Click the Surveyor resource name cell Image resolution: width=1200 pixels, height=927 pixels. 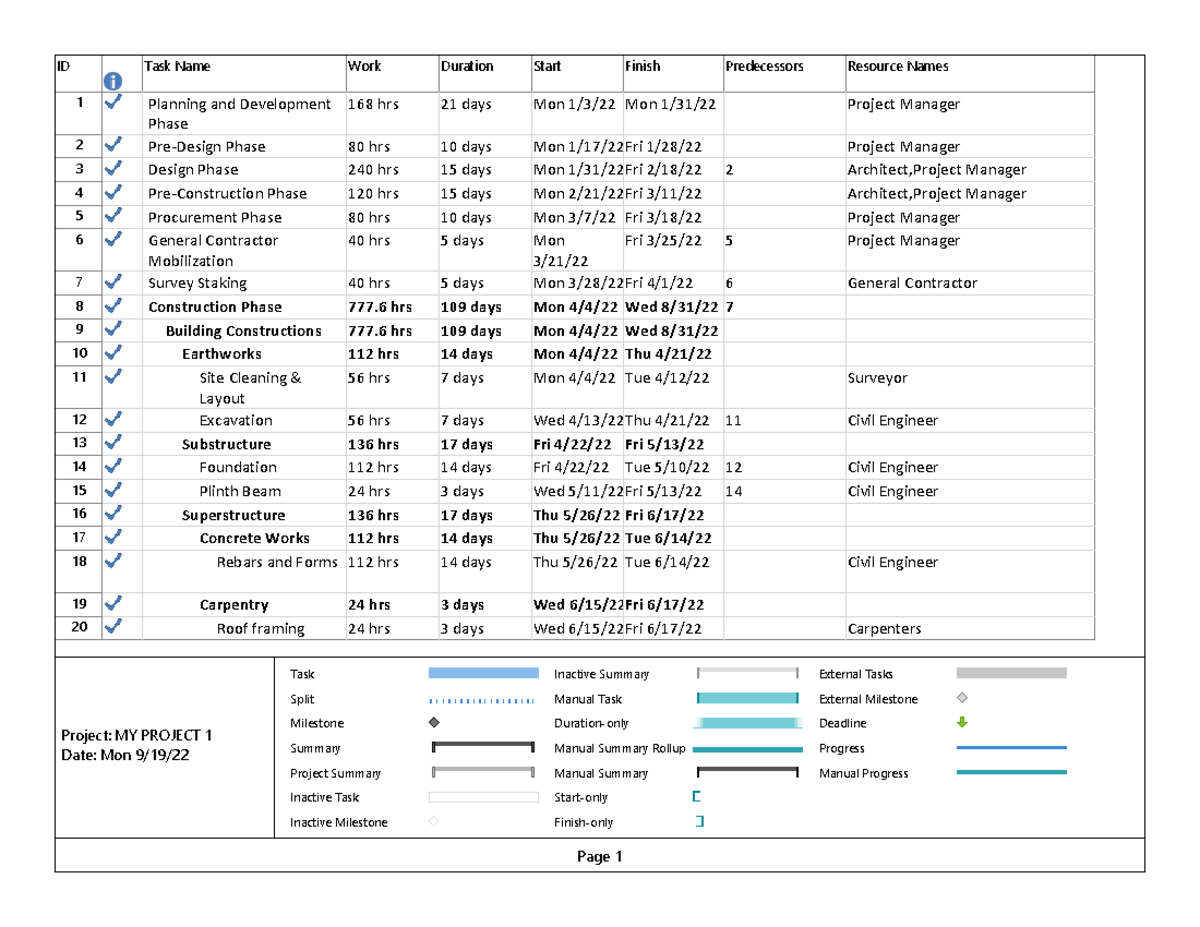point(877,378)
